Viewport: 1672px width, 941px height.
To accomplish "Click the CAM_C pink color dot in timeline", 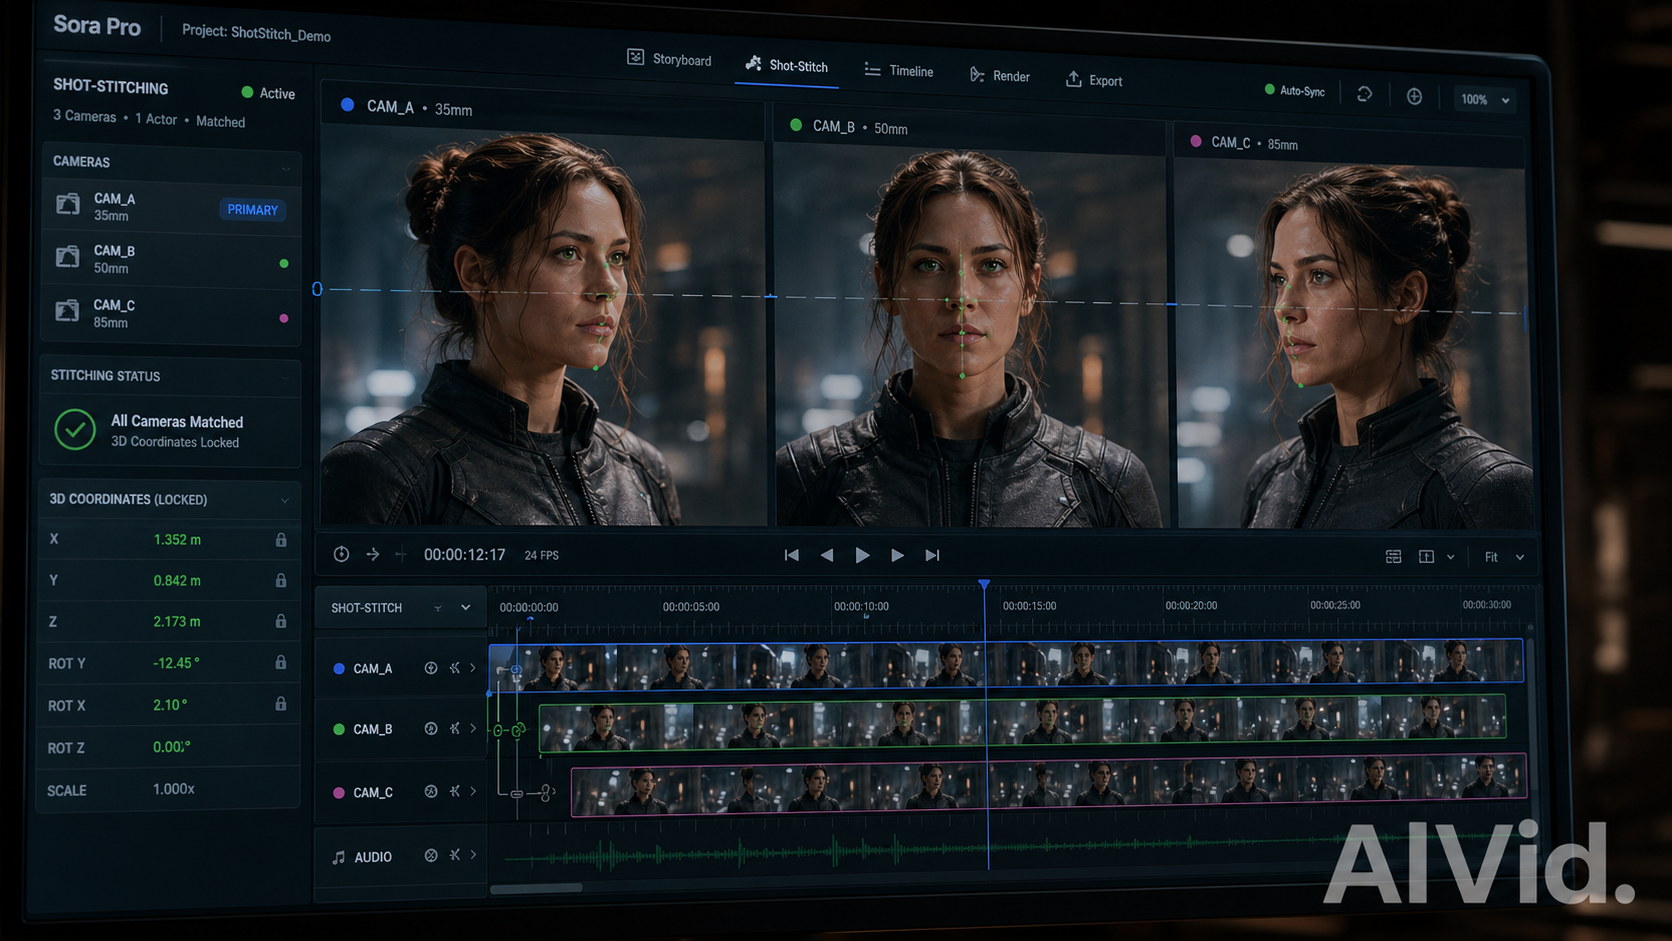I will coord(339,792).
